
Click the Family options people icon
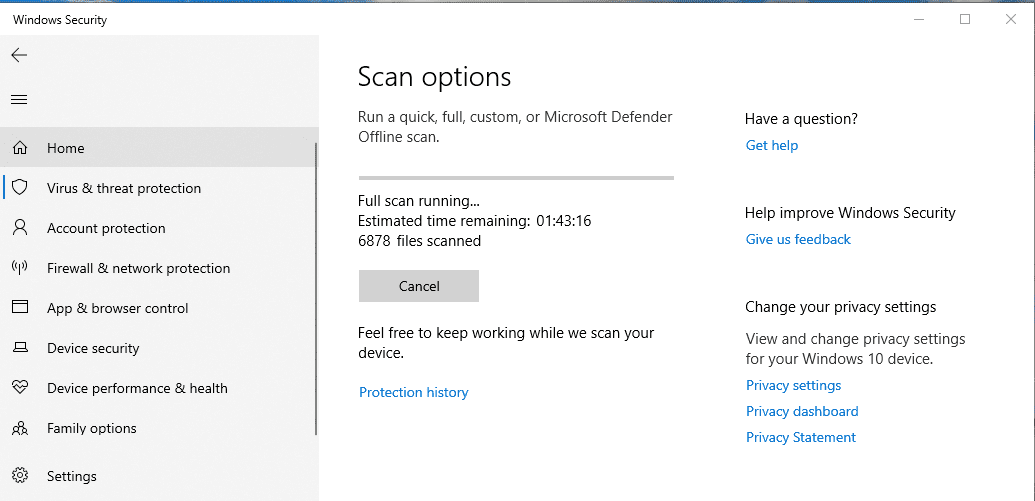pos(20,428)
